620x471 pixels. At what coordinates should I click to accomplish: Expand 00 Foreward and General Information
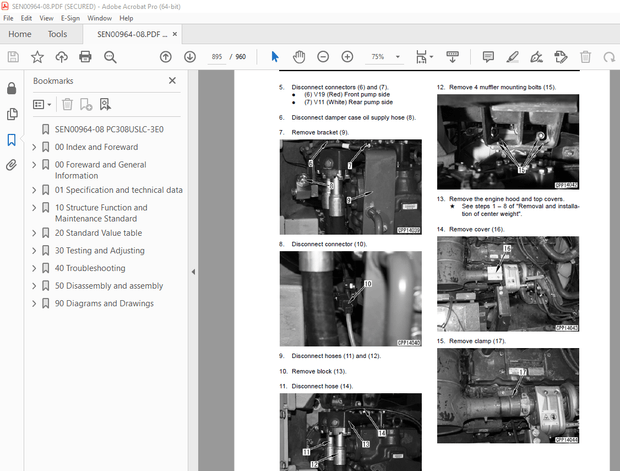[x=34, y=165]
